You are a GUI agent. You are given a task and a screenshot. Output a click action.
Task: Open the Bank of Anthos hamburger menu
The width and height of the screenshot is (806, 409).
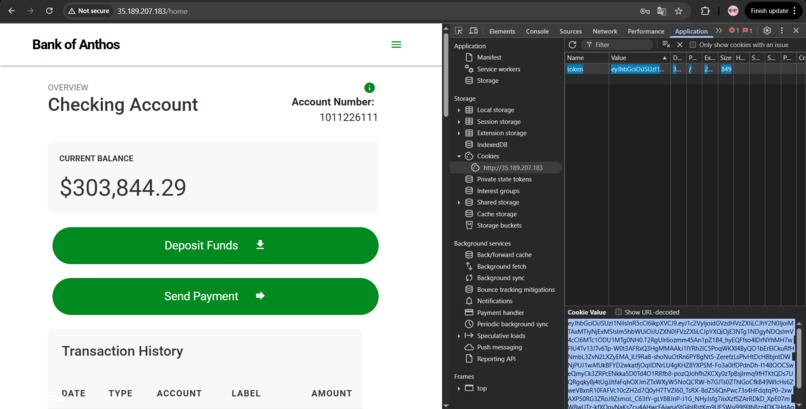click(x=396, y=45)
